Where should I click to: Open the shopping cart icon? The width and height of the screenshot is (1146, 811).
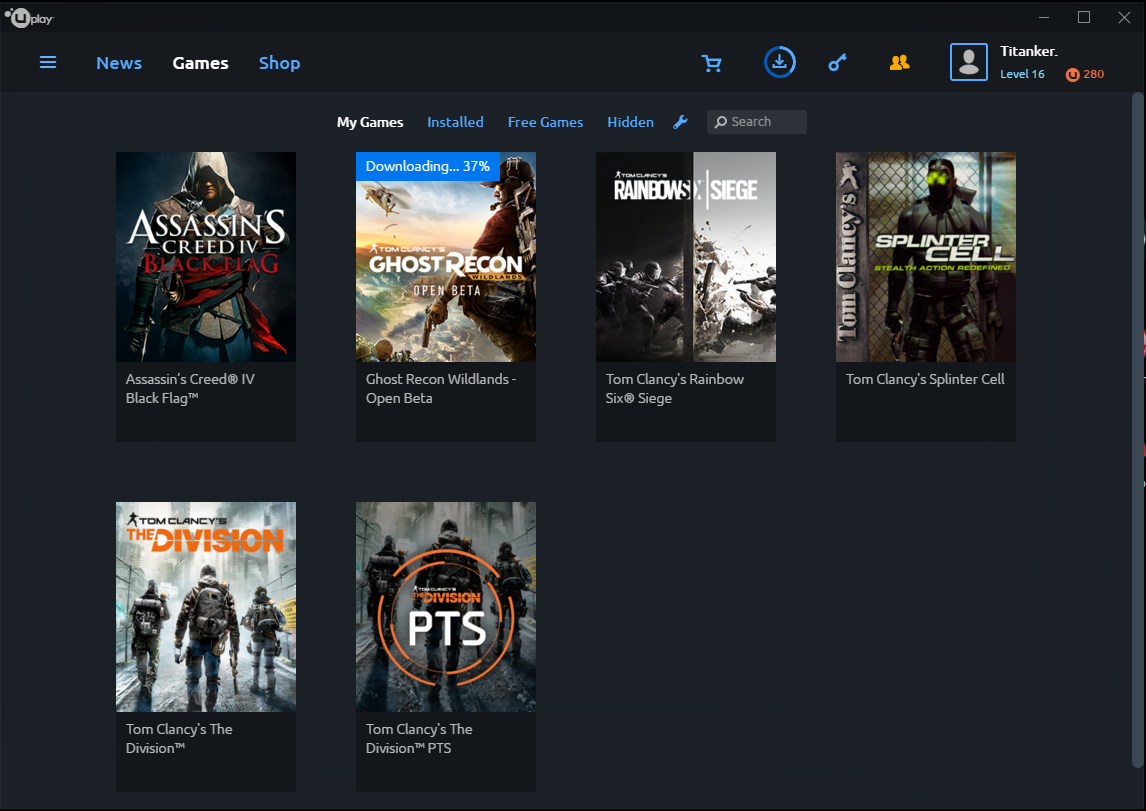(711, 64)
